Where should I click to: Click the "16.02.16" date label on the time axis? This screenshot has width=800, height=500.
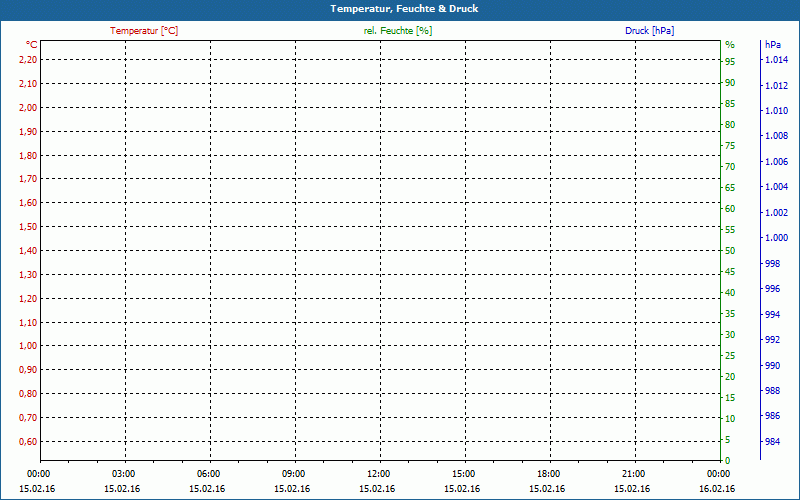click(x=717, y=489)
